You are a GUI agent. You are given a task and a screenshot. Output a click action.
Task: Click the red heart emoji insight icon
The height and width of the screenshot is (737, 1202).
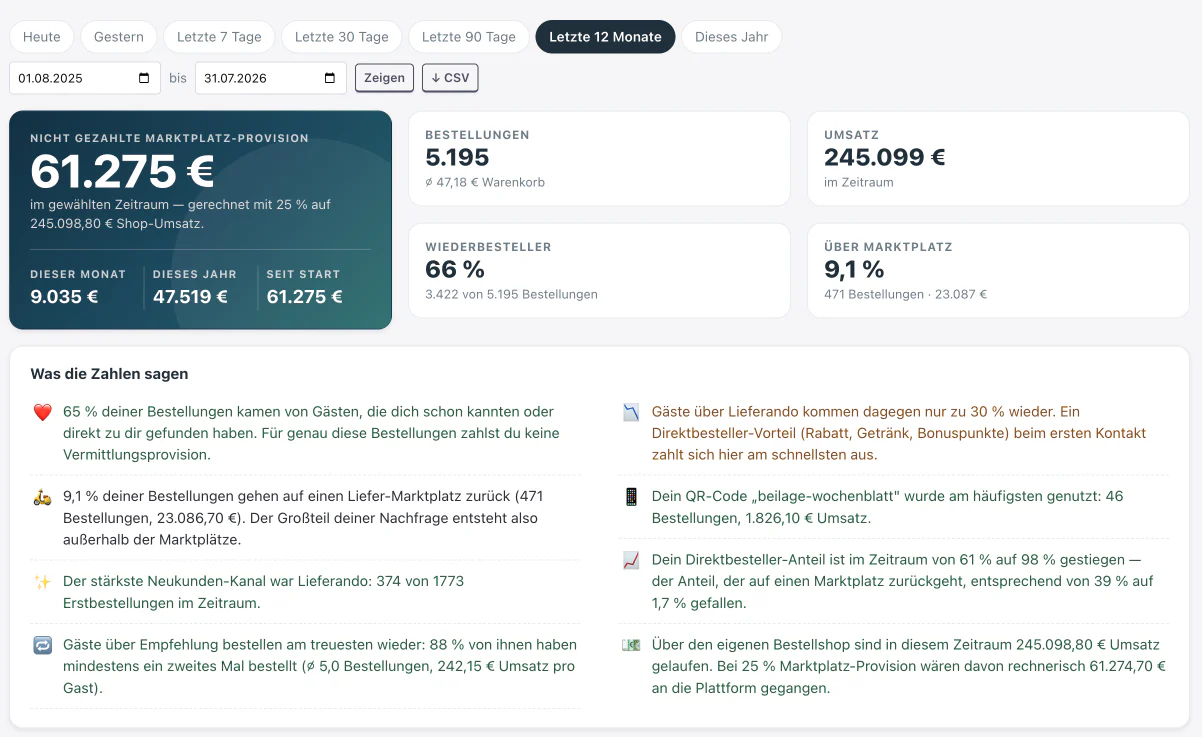(x=42, y=412)
